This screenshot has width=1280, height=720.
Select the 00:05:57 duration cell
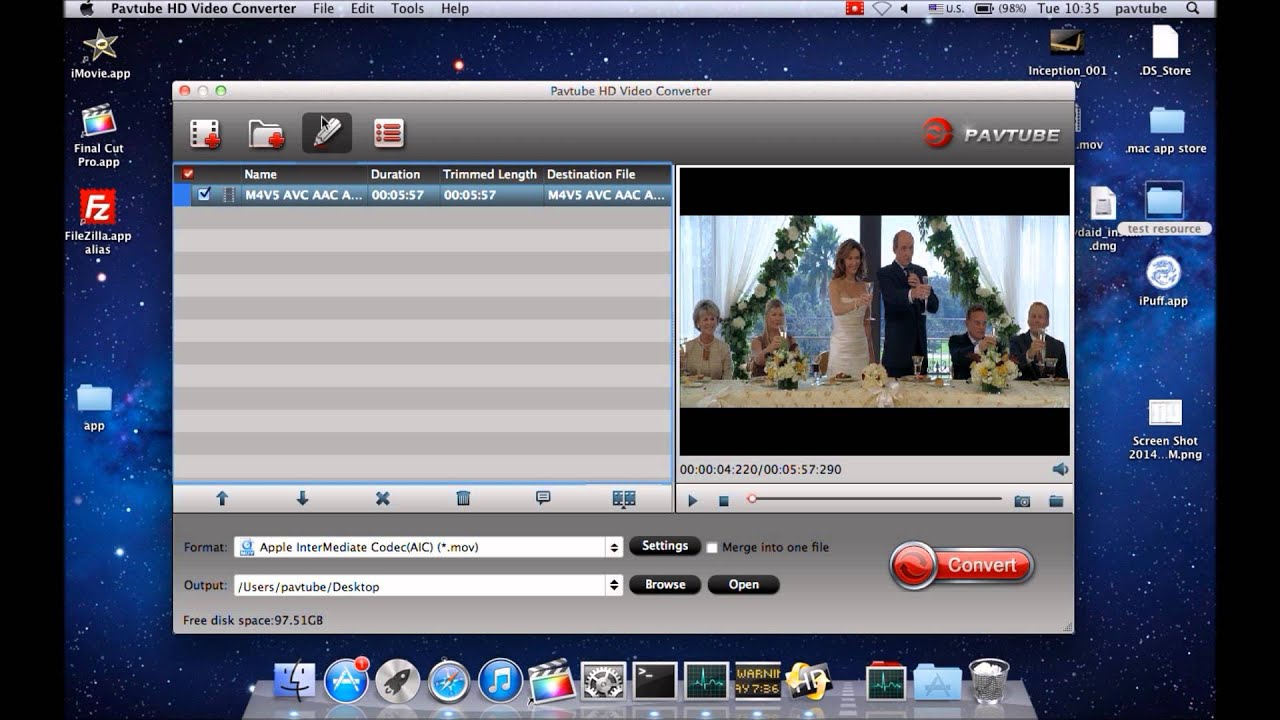point(398,195)
